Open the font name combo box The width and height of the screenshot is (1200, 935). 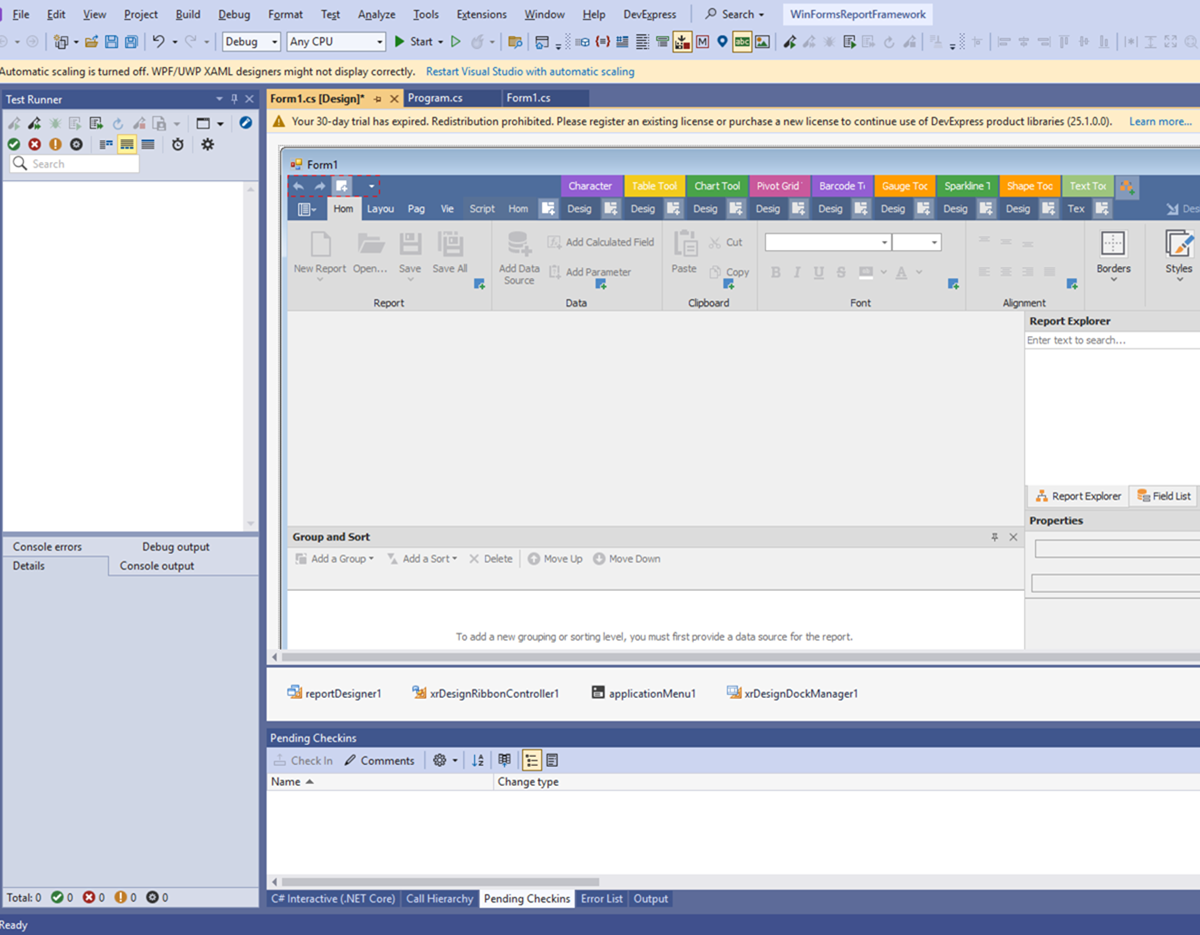[828, 242]
